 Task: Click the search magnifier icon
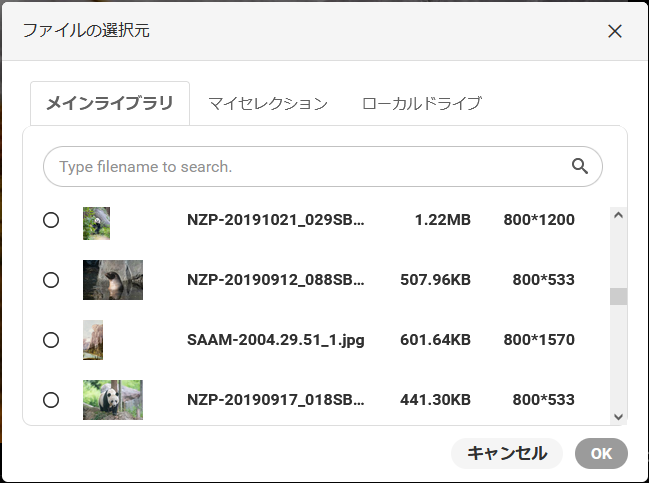pyautogui.click(x=579, y=166)
